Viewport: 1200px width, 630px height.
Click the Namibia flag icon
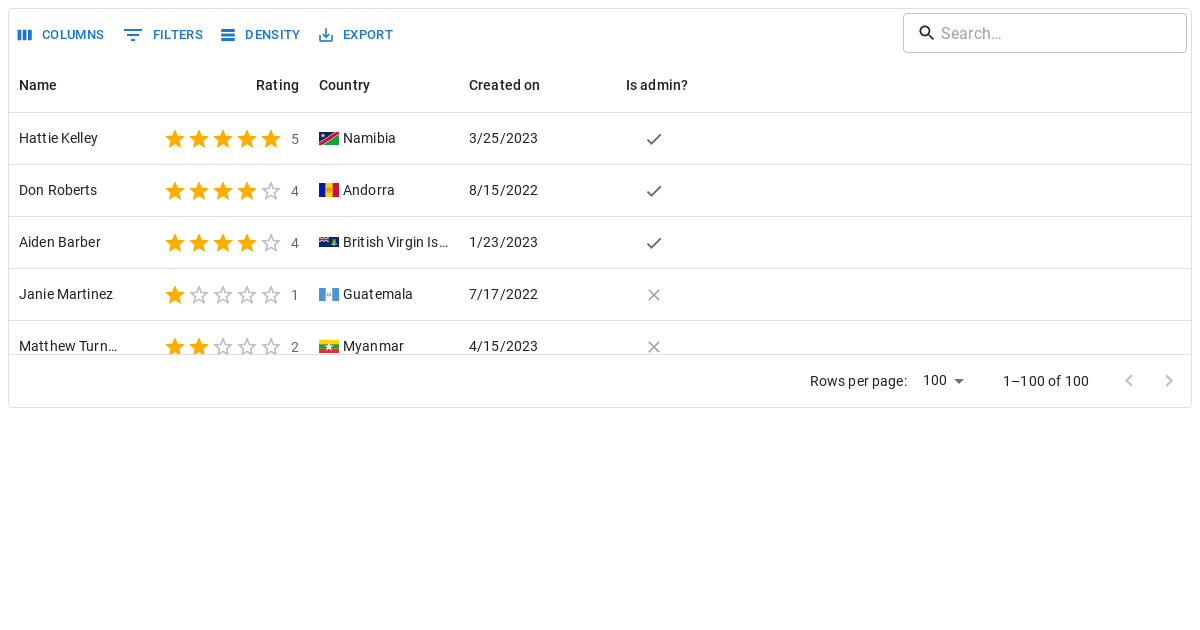(x=329, y=139)
